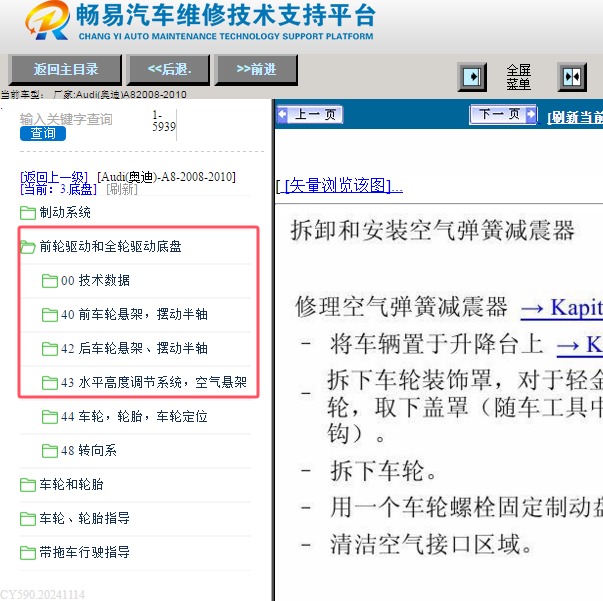The height and width of the screenshot is (601, 603).
Task: Open 00 技术数据 tree entry
Action: pos(95,280)
